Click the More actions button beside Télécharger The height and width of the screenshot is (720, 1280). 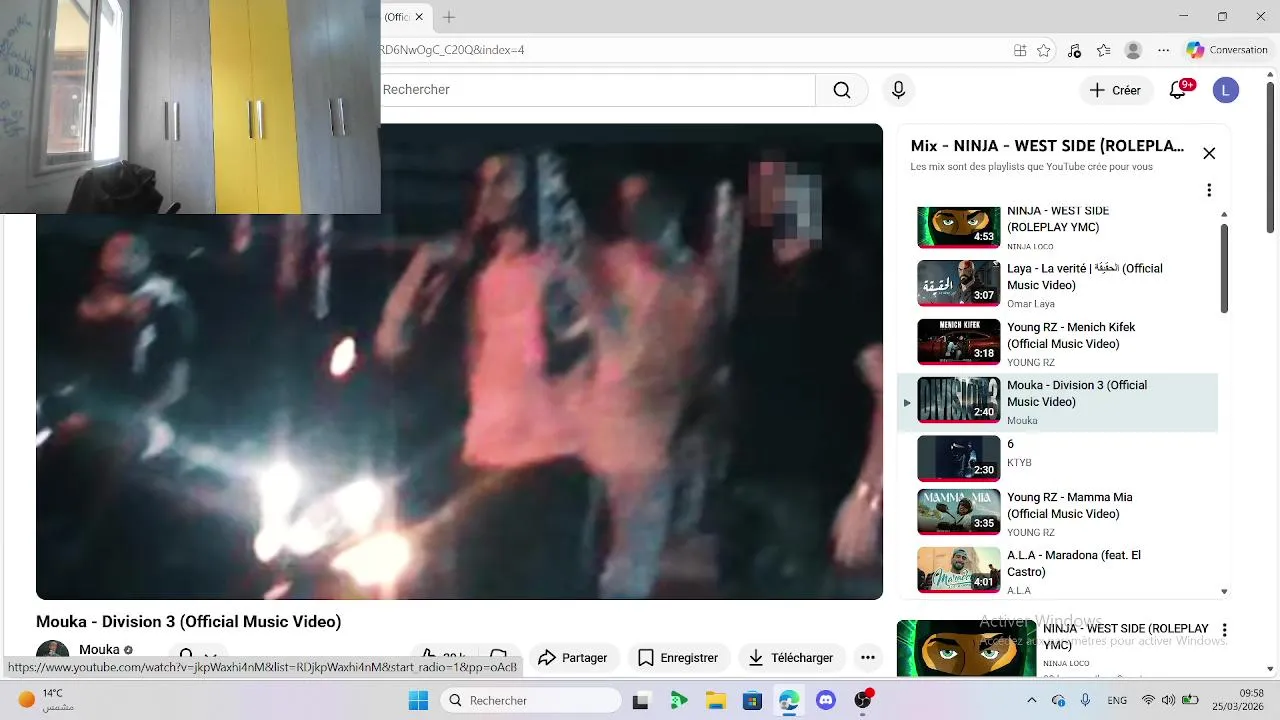pyautogui.click(x=868, y=657)
